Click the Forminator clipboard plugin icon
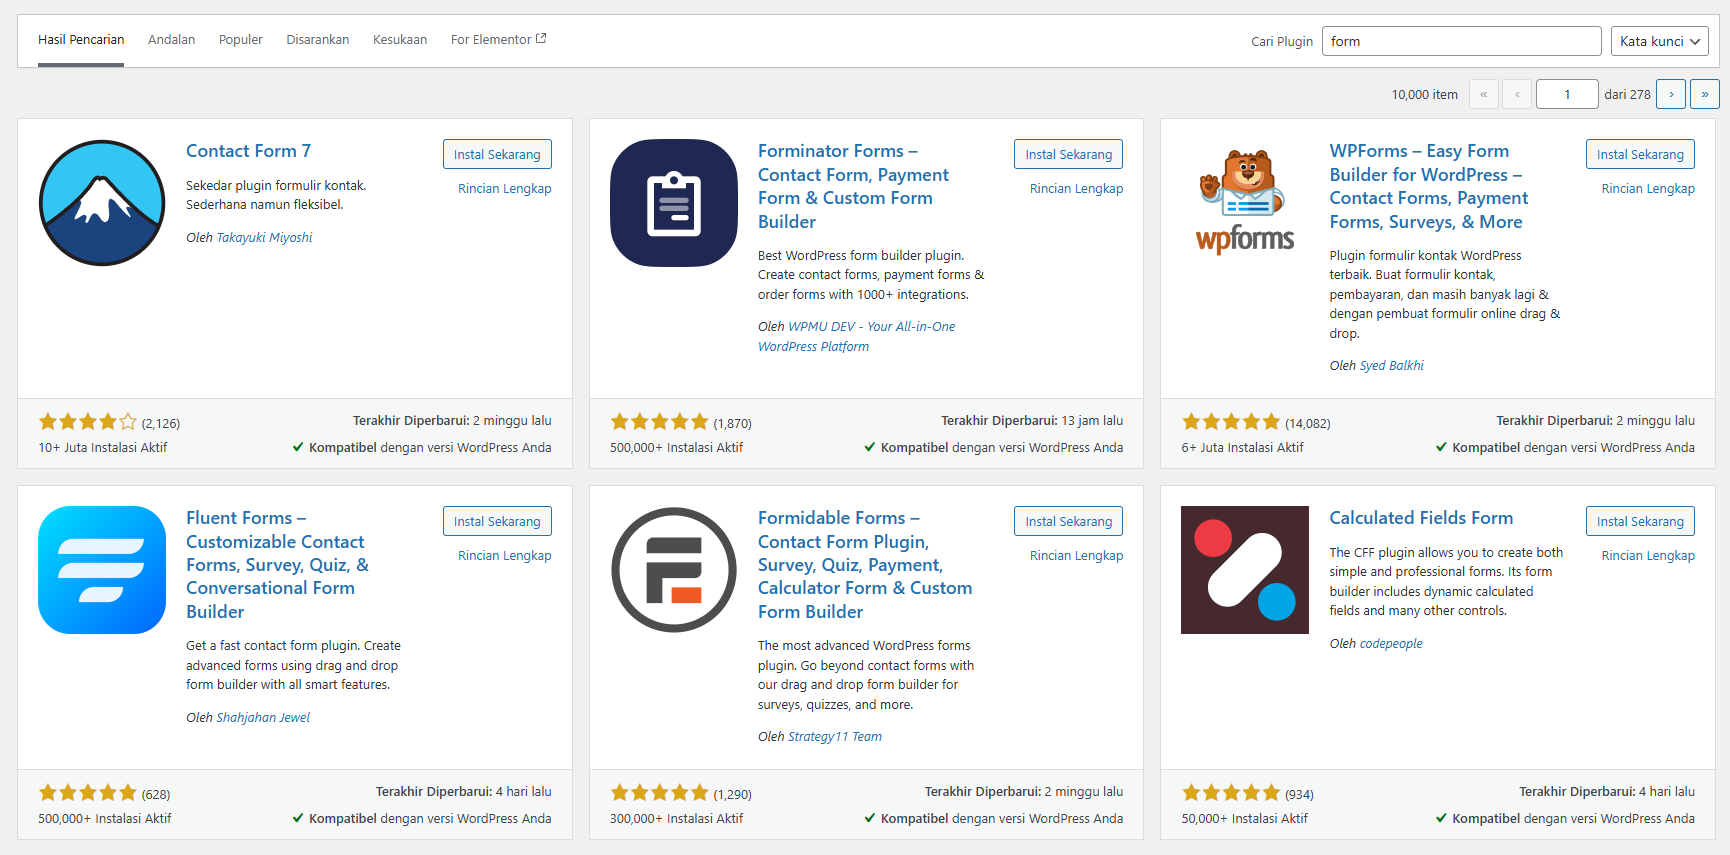The width and height of the screenshot is (1730, 855). (x=674, y=203)
